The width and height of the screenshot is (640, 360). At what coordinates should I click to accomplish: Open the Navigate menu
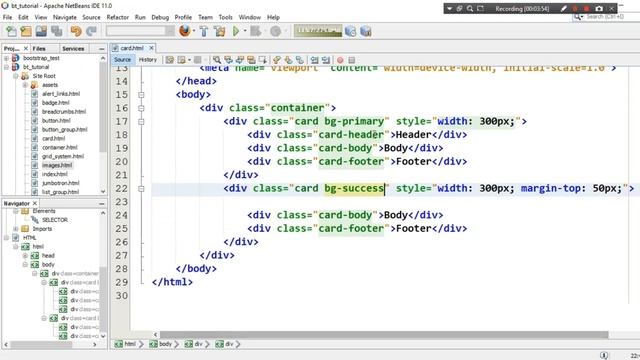click(x=64, y=17)
